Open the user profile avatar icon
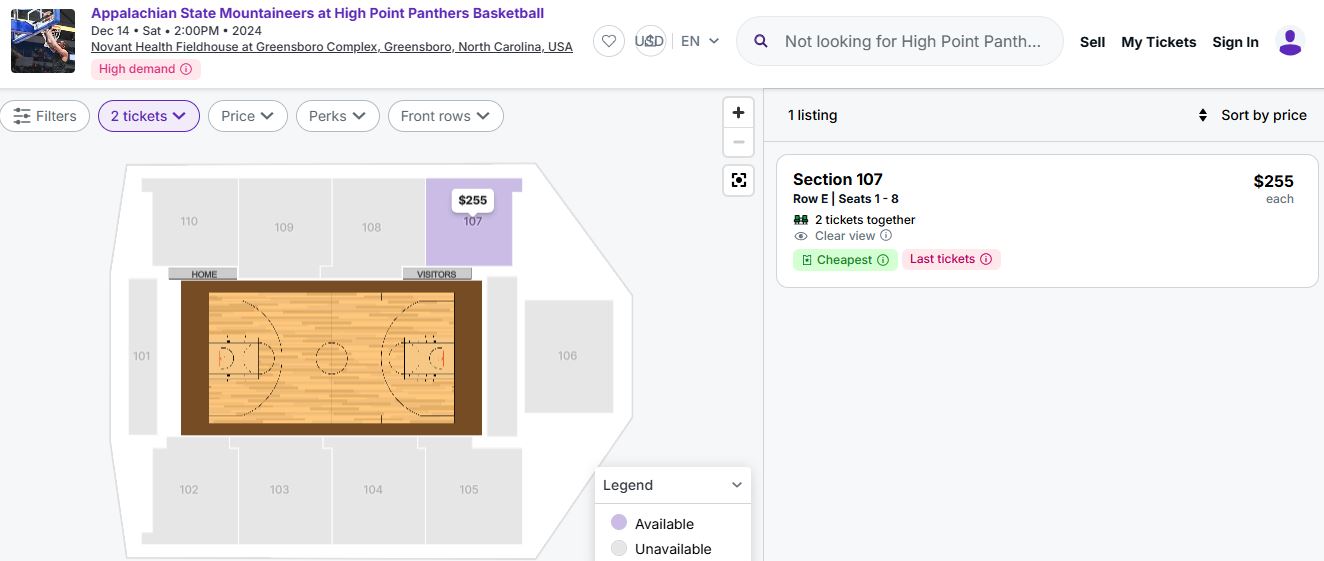Screen dimensions: 1324x561 point(1290,42)
